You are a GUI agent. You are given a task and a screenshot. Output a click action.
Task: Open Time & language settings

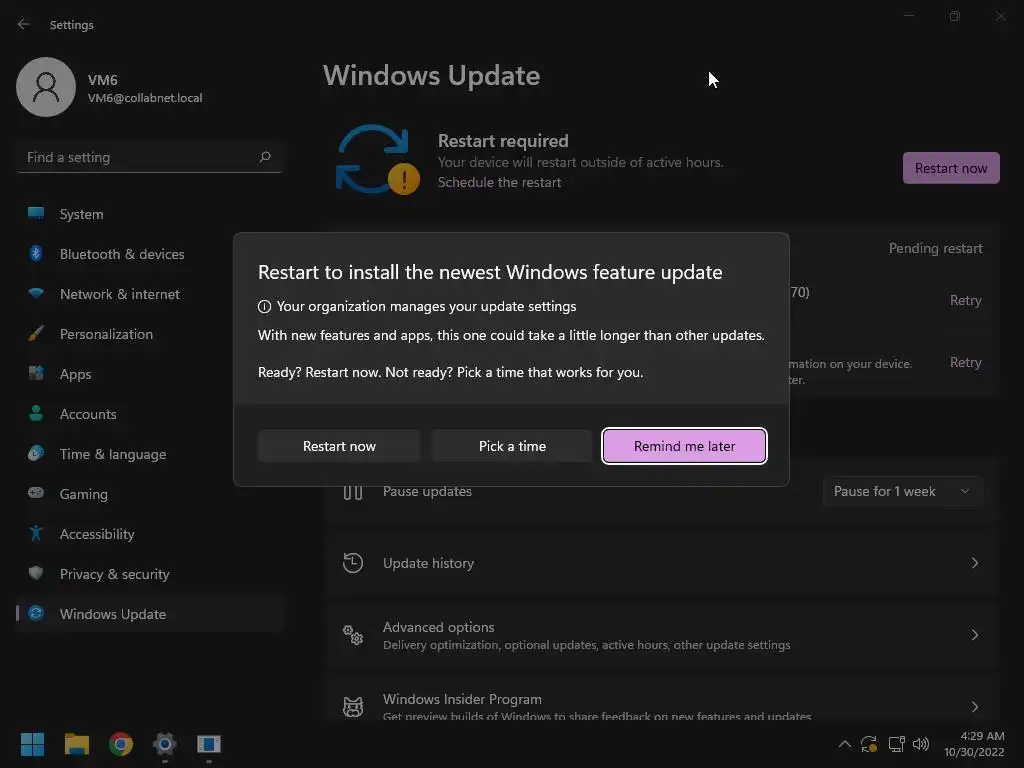click(150, 454)
